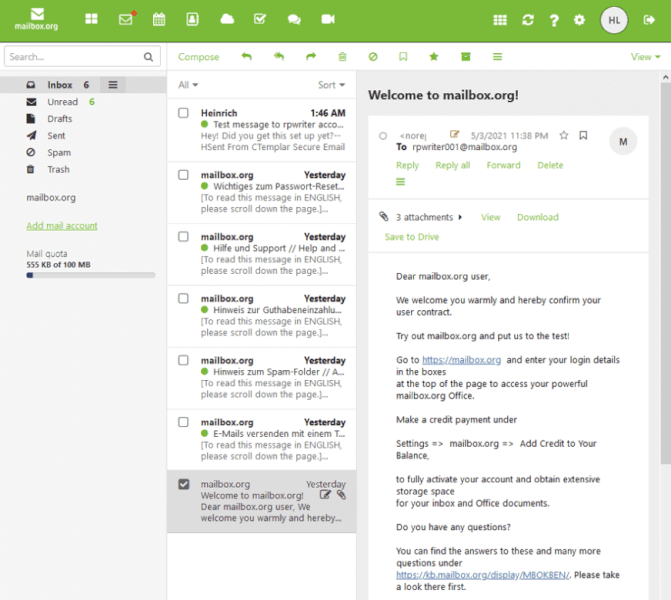Open Inbox folder actions menu
The height and width of the screenshot is (600, 671).
click(113, 85)
